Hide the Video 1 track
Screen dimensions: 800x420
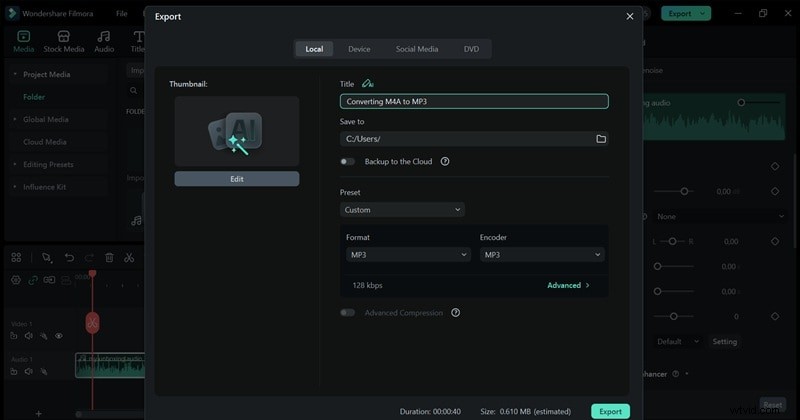pyautogui.click(x=59, y=336)
